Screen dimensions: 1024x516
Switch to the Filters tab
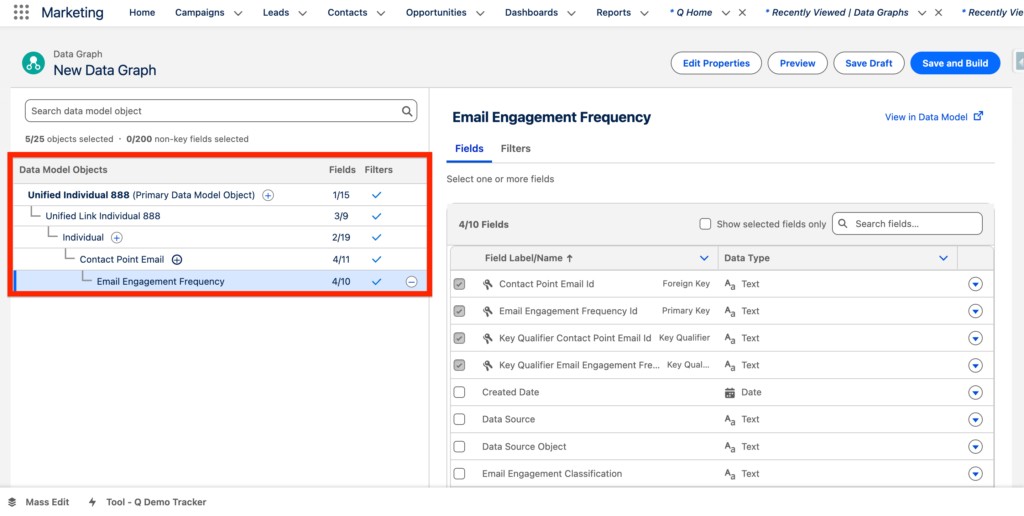pyautogui.click(x=515, y=149)
